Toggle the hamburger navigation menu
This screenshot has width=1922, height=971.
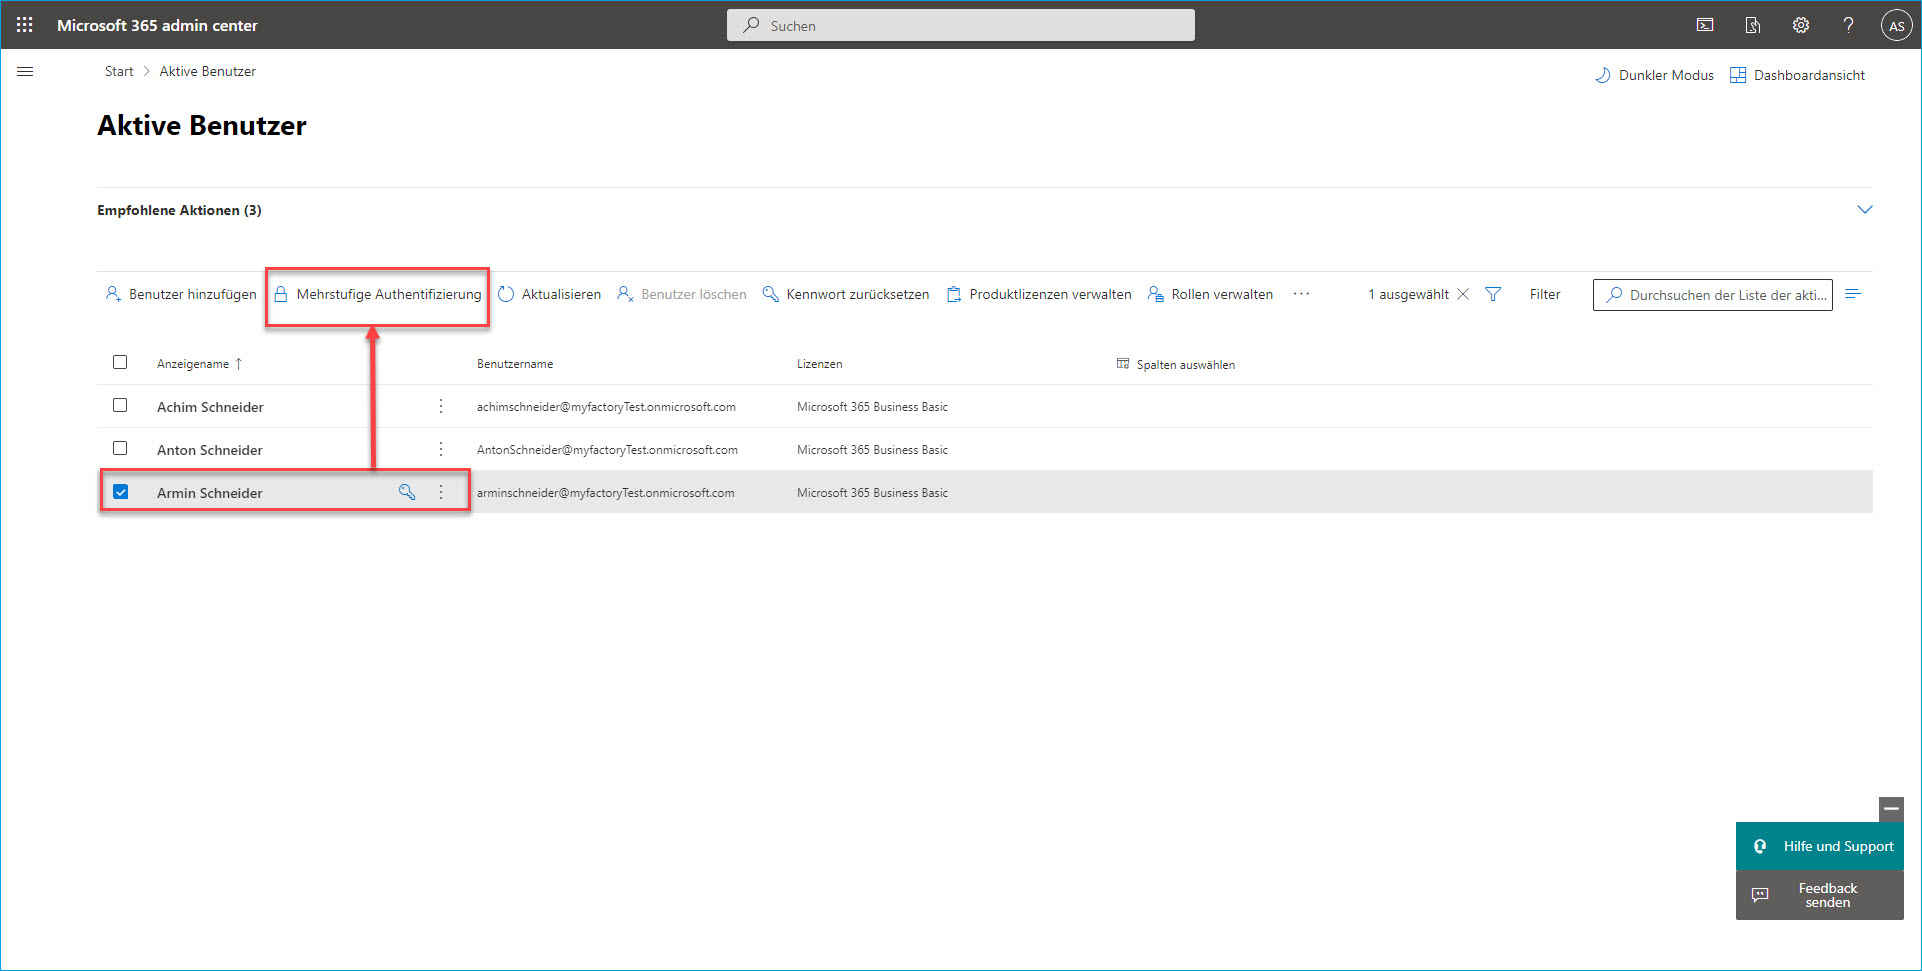[x=26, y=72]
